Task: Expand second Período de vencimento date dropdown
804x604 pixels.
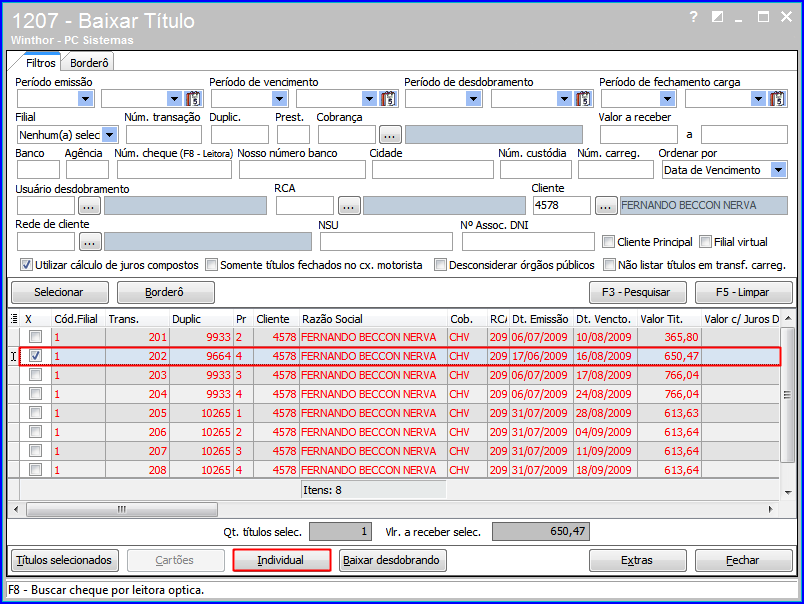Action: click(x=369, y=98)
